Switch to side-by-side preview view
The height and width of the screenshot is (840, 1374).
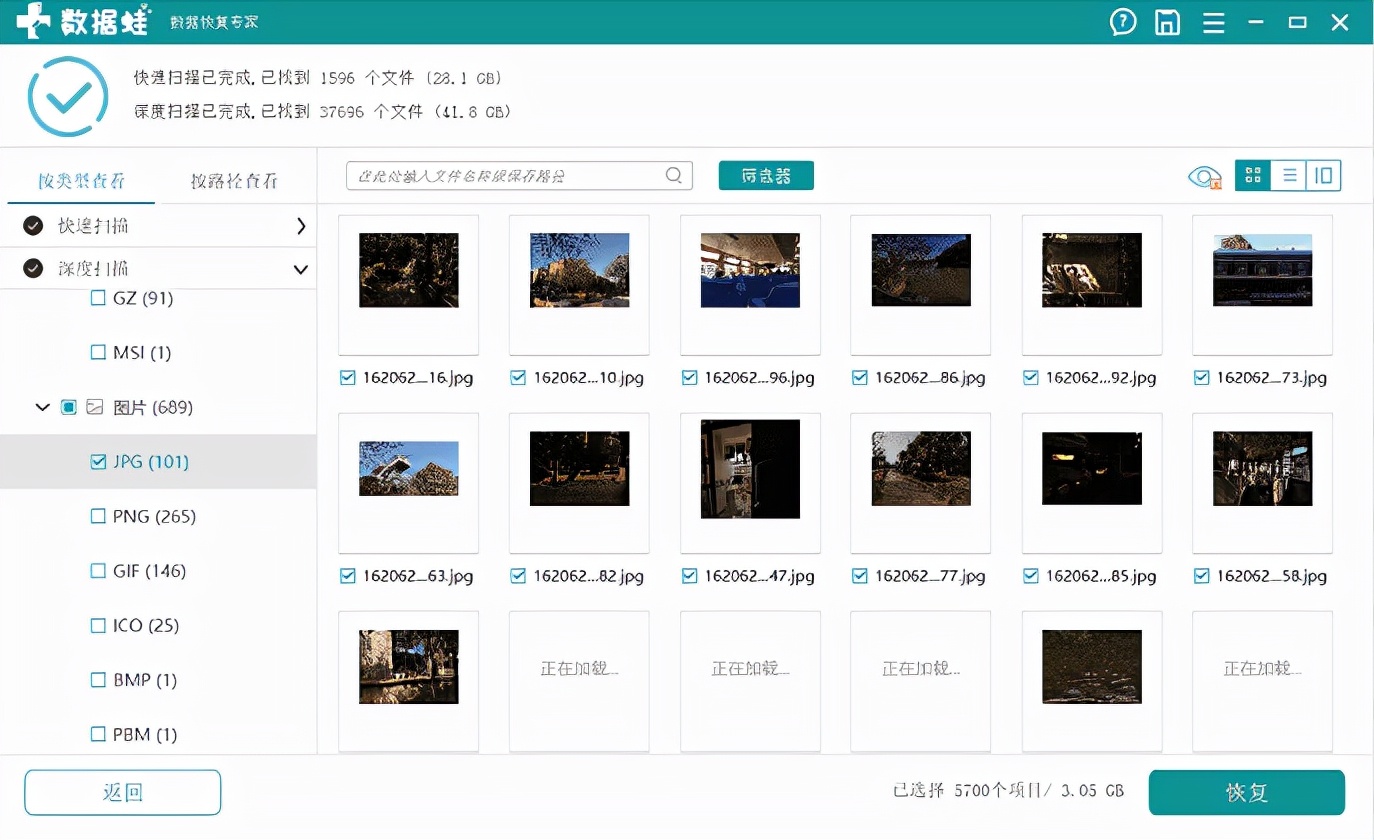click(x=1322, y=175)
